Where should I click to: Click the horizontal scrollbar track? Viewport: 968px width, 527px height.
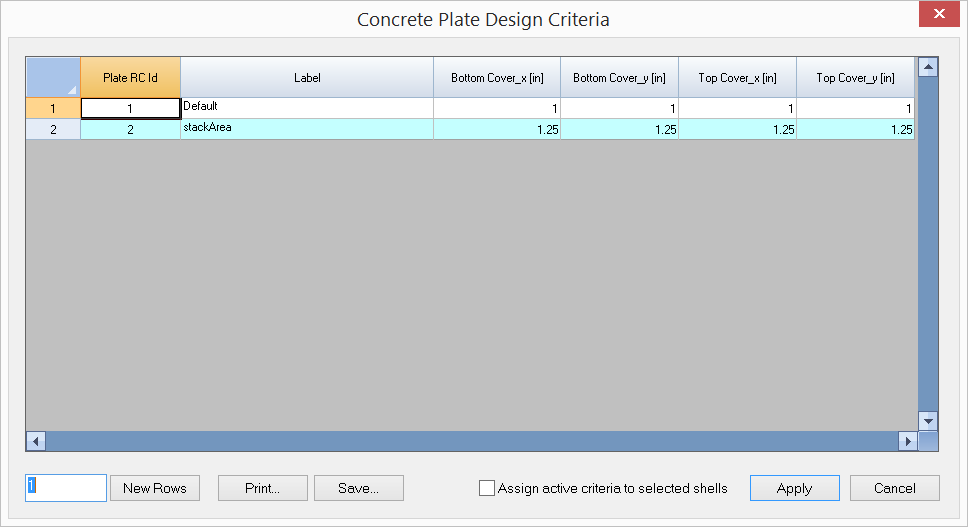[472, 441]
